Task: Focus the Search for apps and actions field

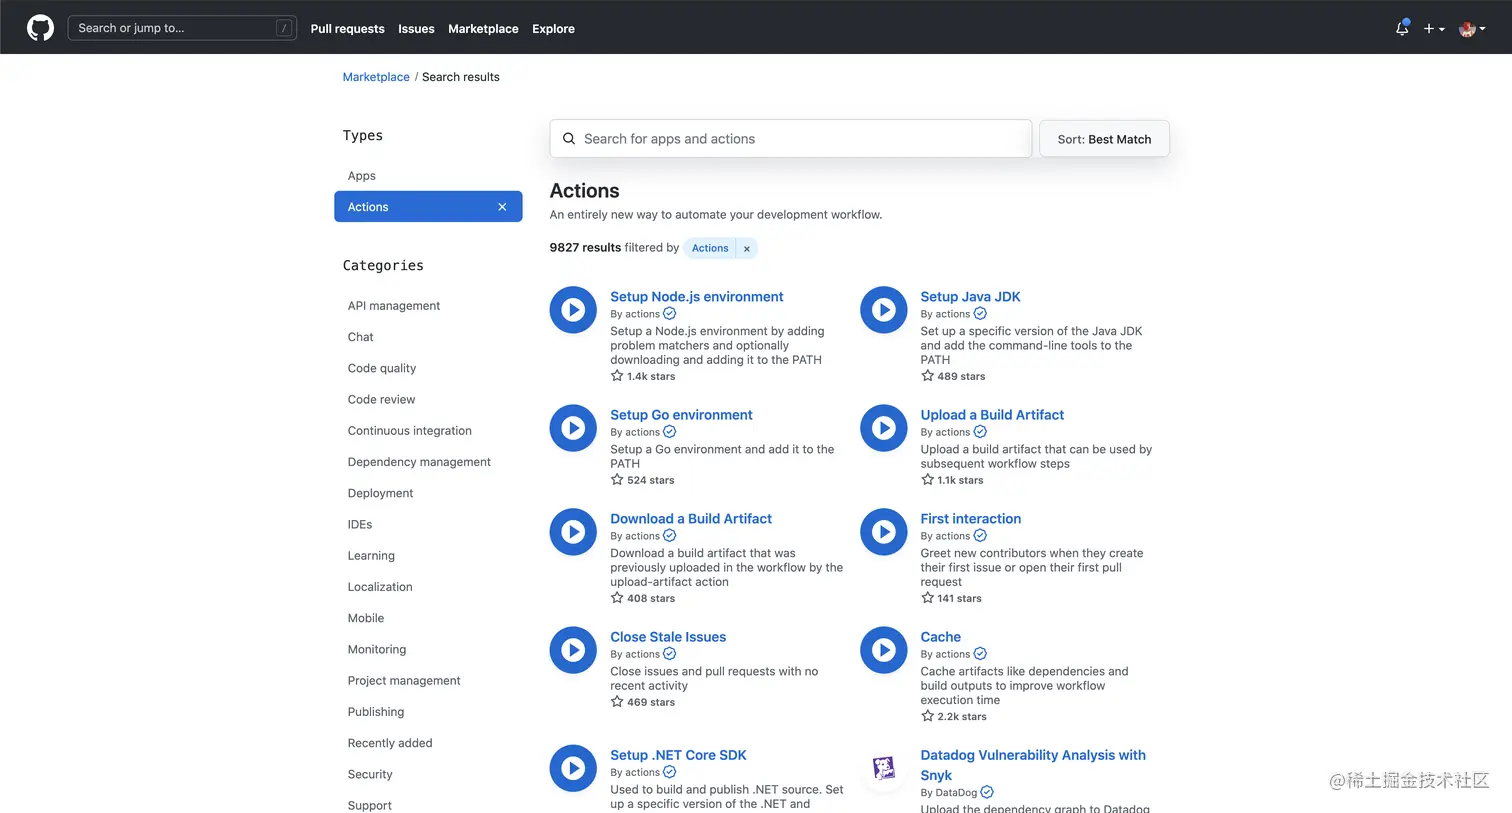Action: pyautogui.click(x=790, y=139)
